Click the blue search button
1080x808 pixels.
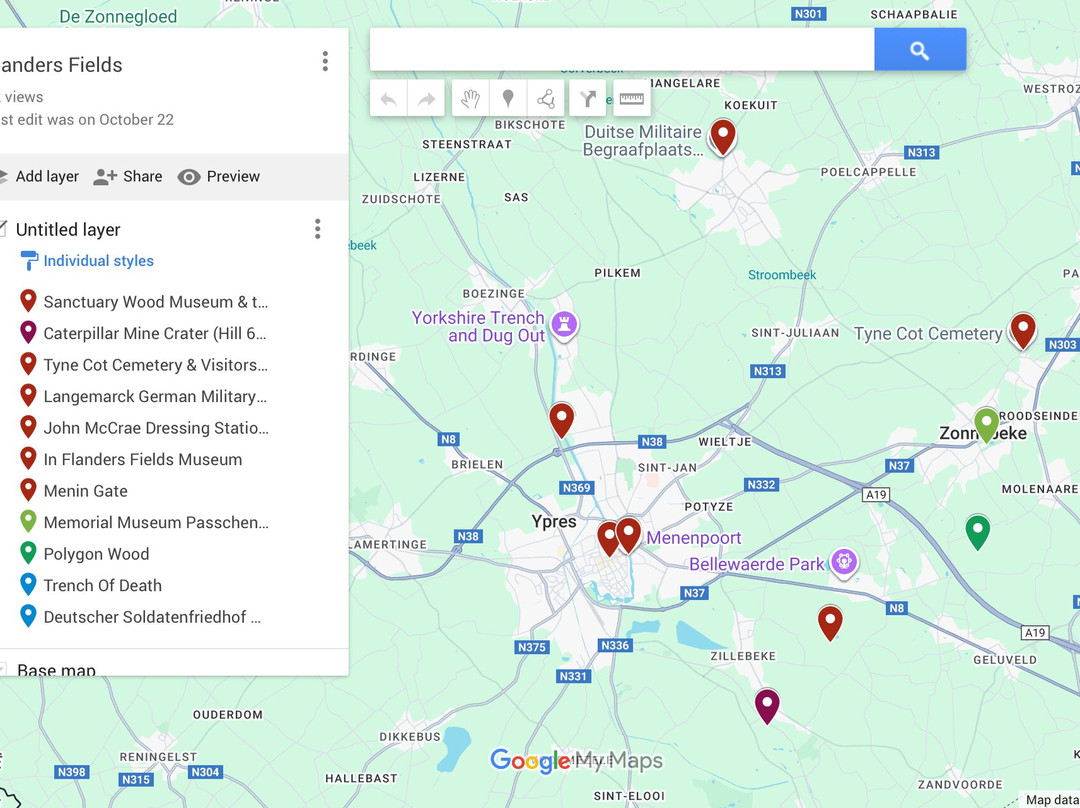point(919,50)
